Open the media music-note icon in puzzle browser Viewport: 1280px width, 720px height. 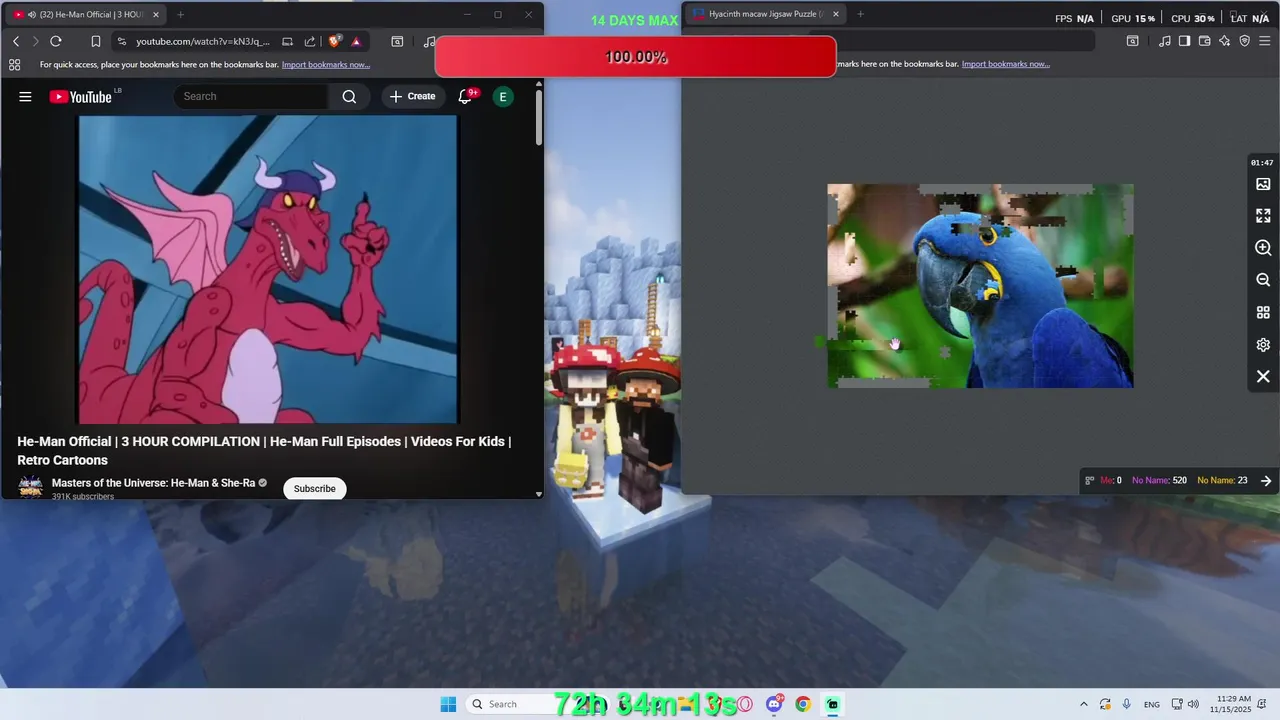click(x=1164, y=41)
